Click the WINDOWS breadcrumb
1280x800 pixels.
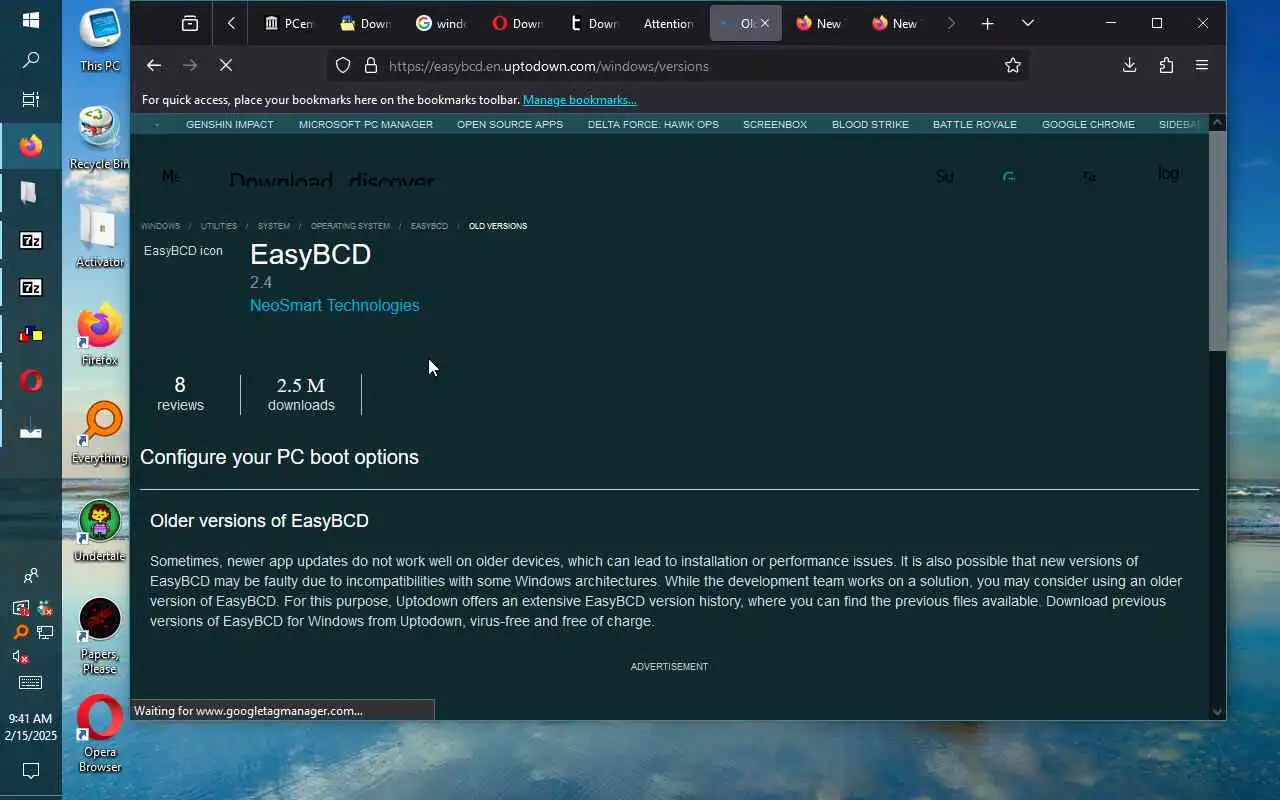pyautogui.click(x=160, y=226)
